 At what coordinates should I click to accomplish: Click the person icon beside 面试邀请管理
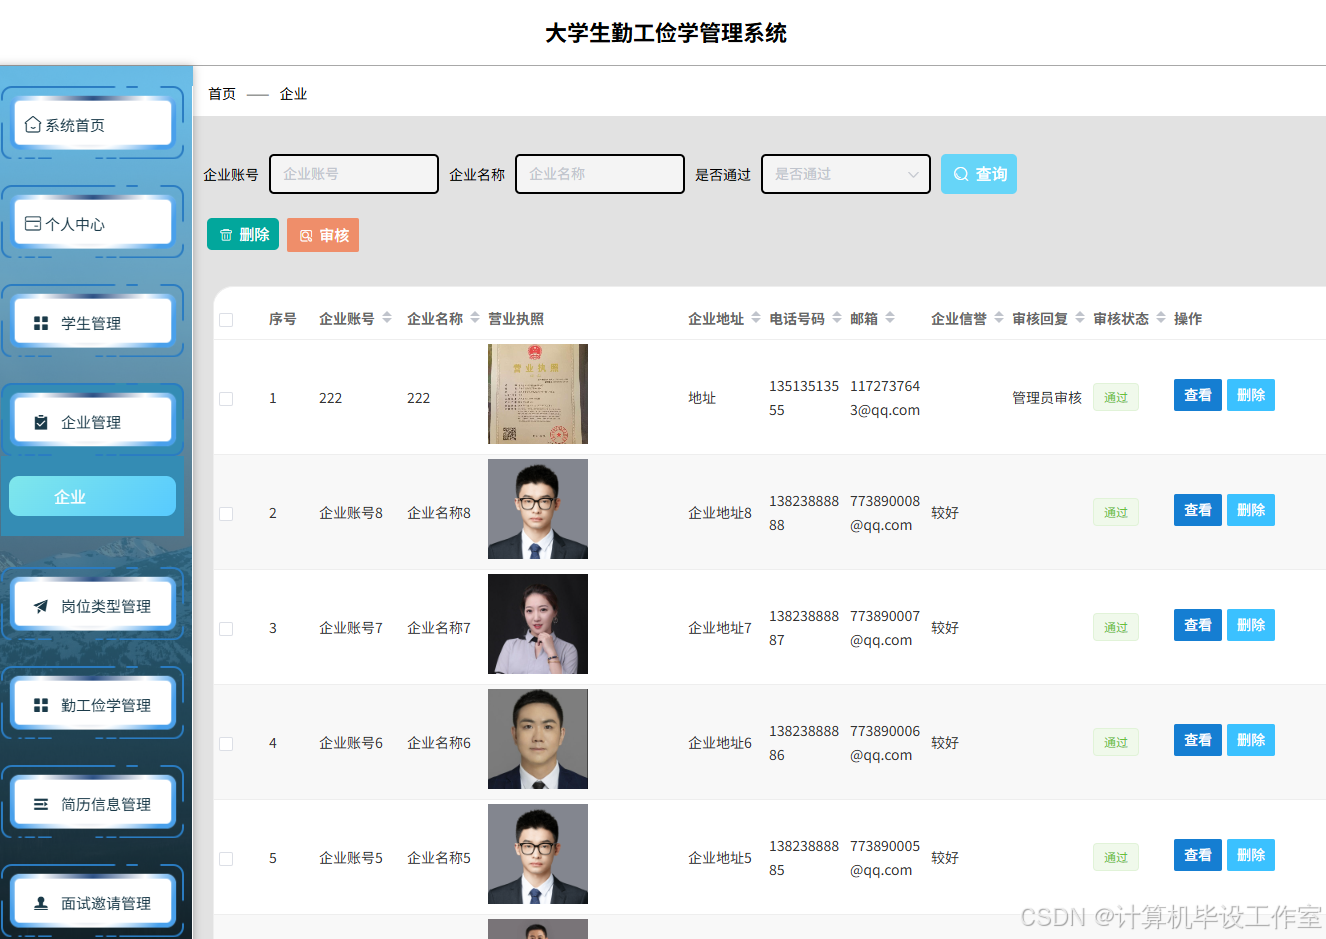tap(41, 903)
